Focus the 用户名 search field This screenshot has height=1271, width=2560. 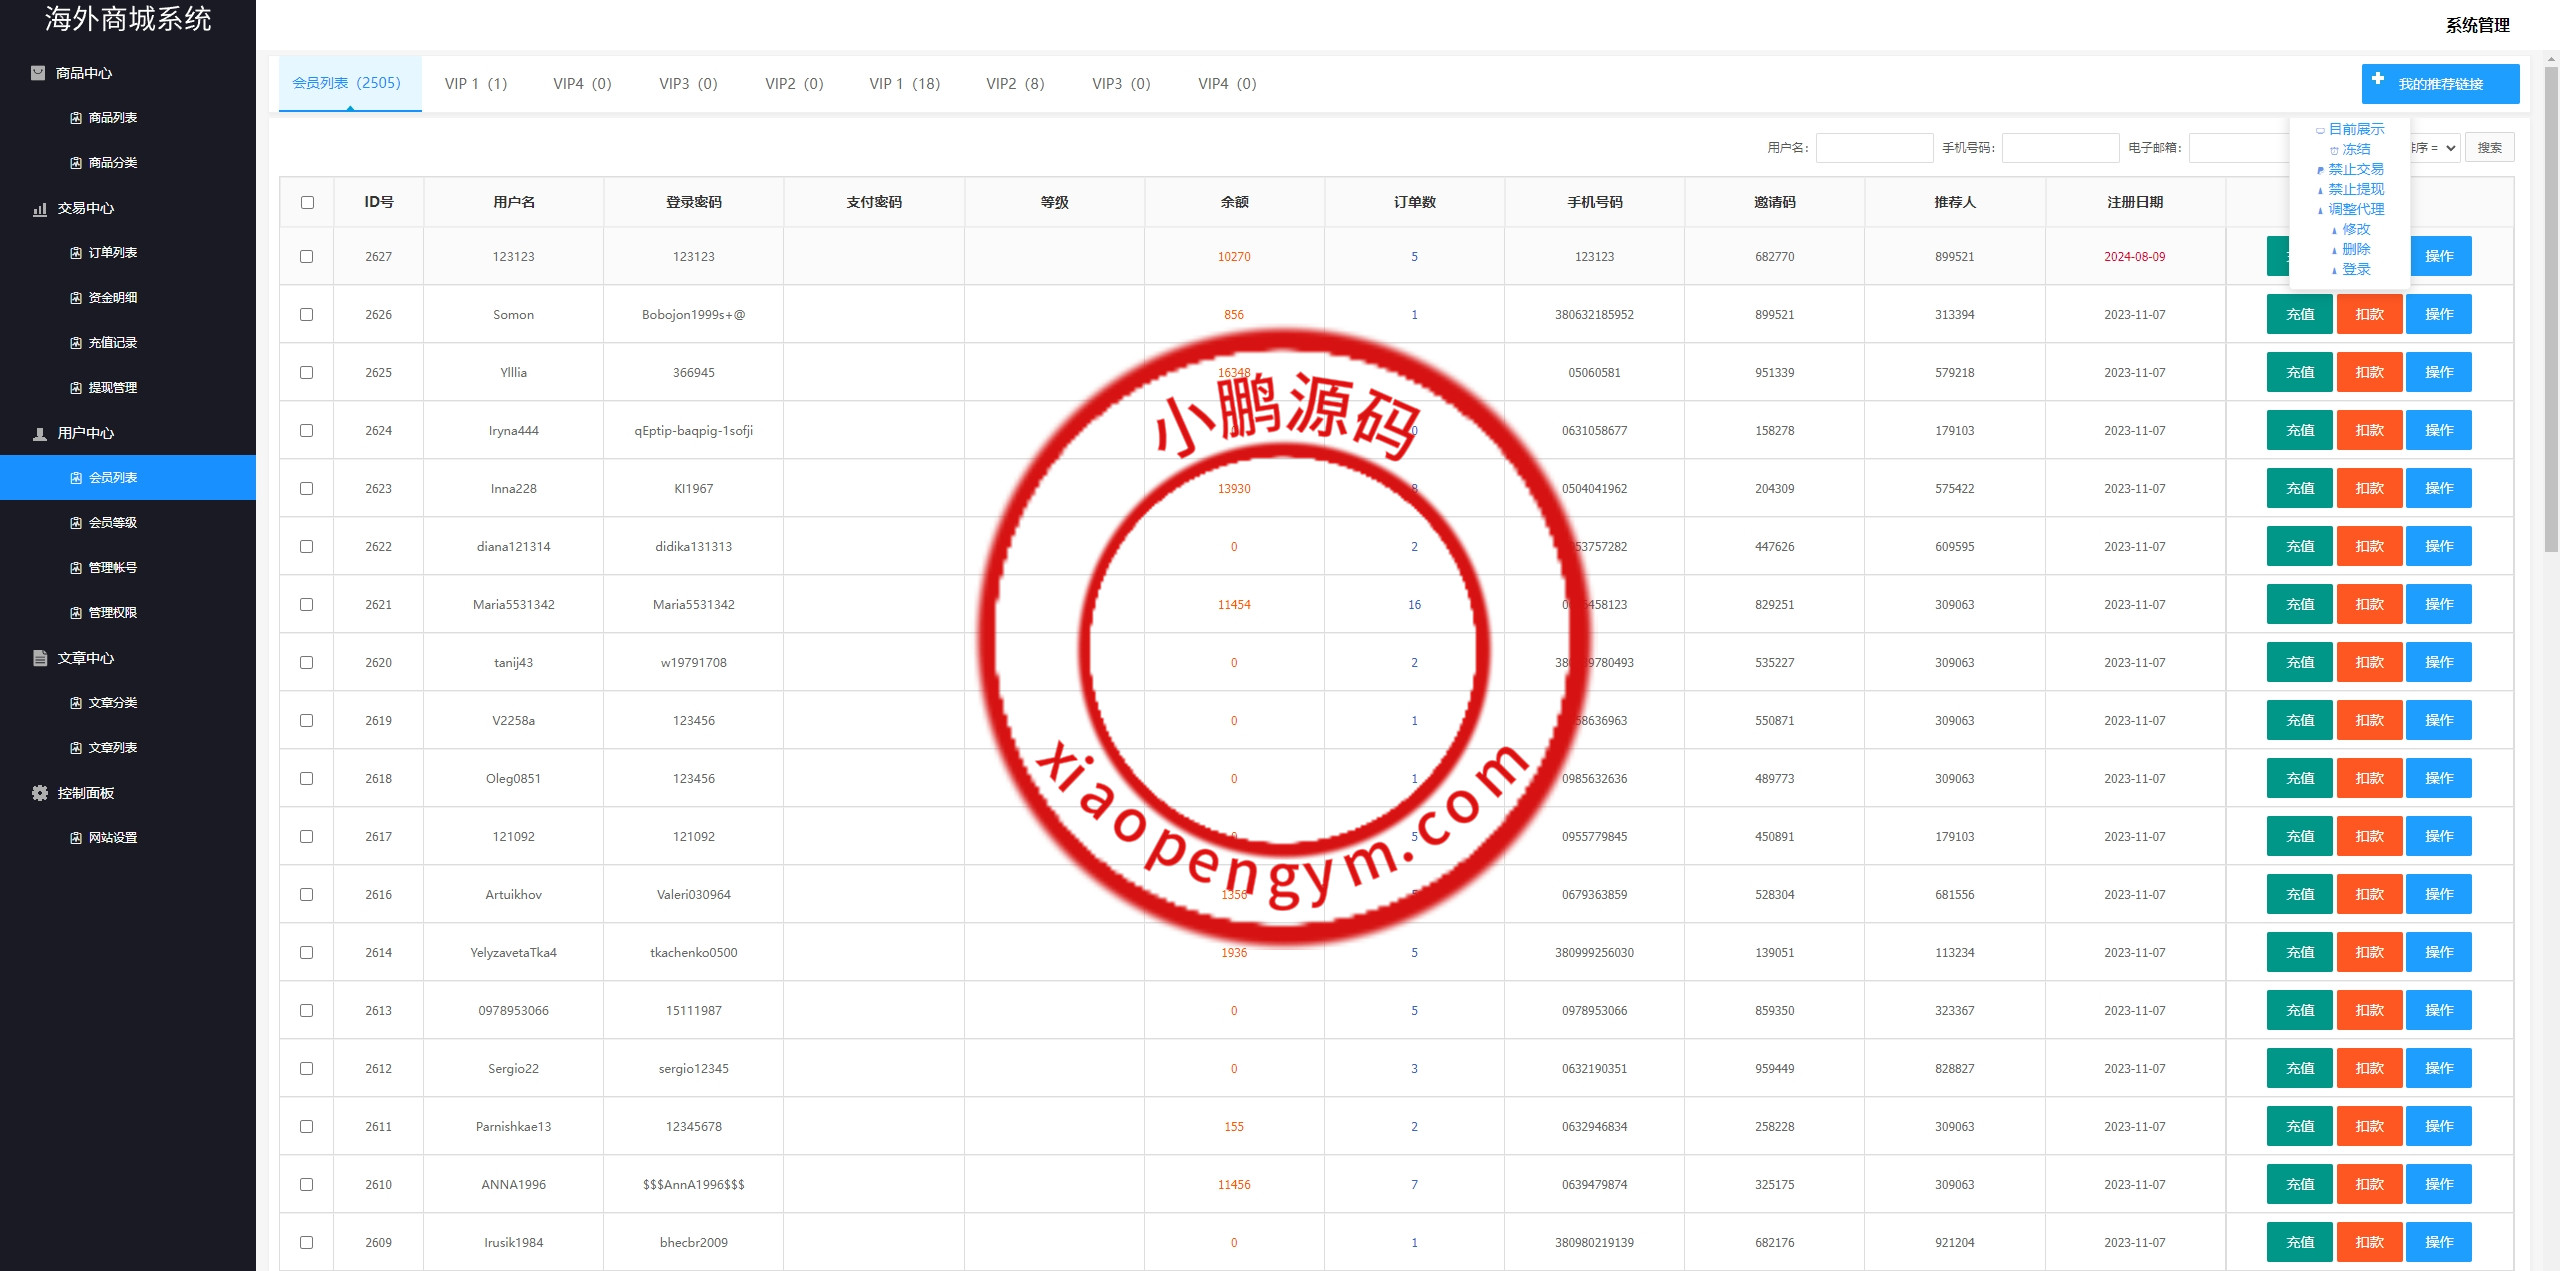[1874, 148]
